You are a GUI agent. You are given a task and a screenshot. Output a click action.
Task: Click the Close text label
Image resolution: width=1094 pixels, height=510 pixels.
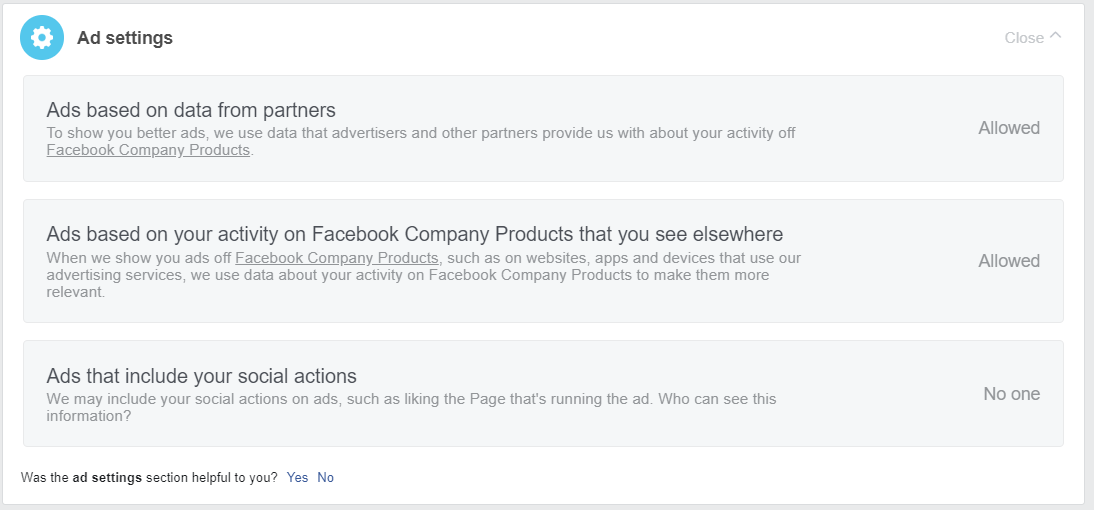[x=1024, y=38]
